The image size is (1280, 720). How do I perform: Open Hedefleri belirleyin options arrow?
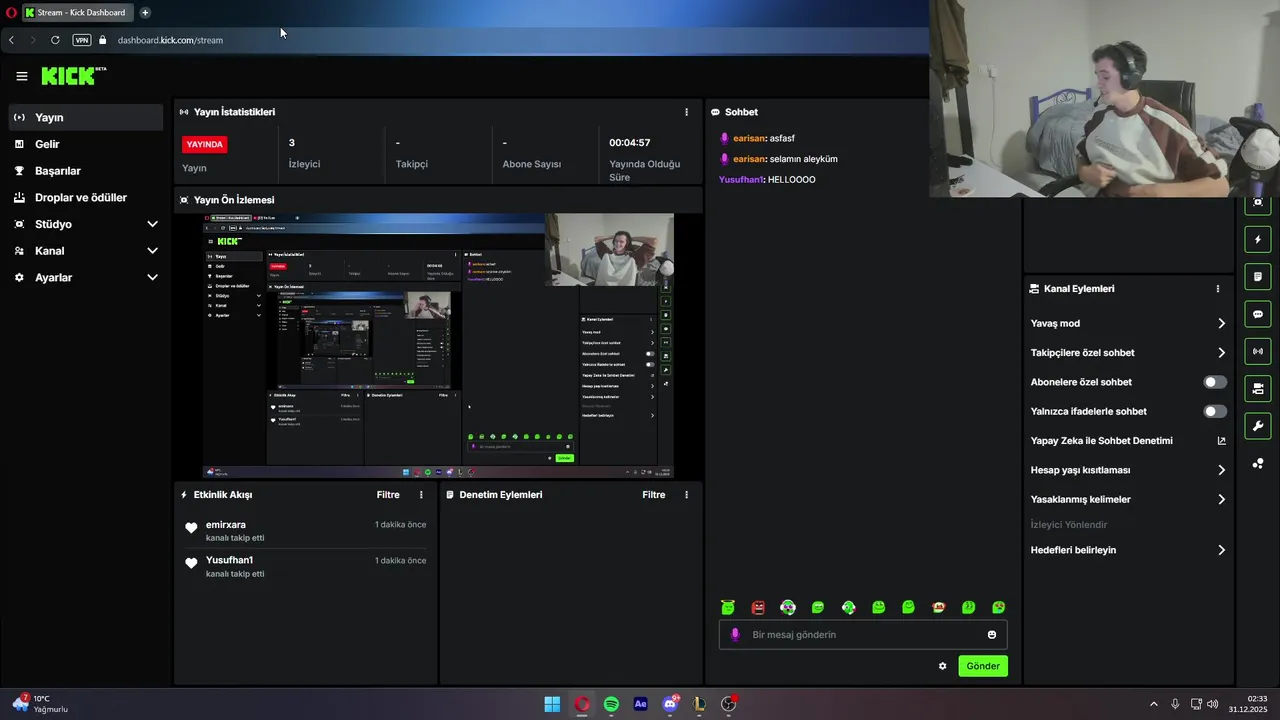(x=1221, y=550)
